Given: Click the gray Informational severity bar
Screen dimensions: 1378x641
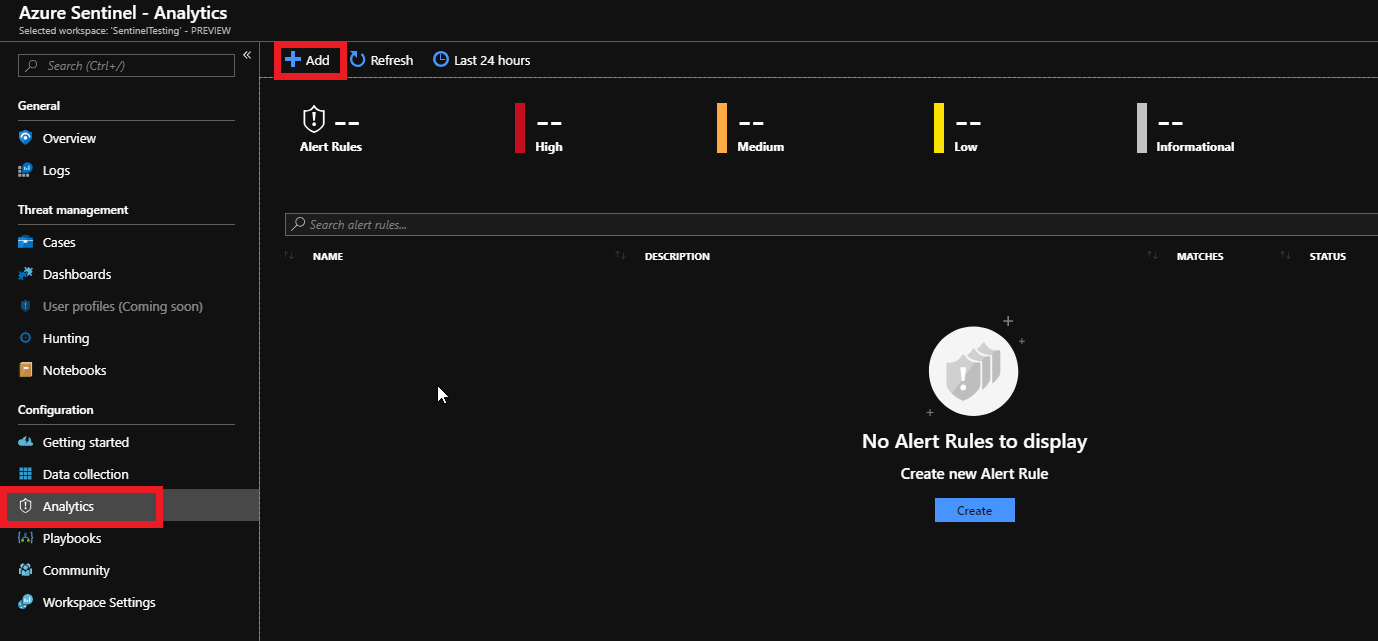Looking at the screenshot, I should 1142,128.
